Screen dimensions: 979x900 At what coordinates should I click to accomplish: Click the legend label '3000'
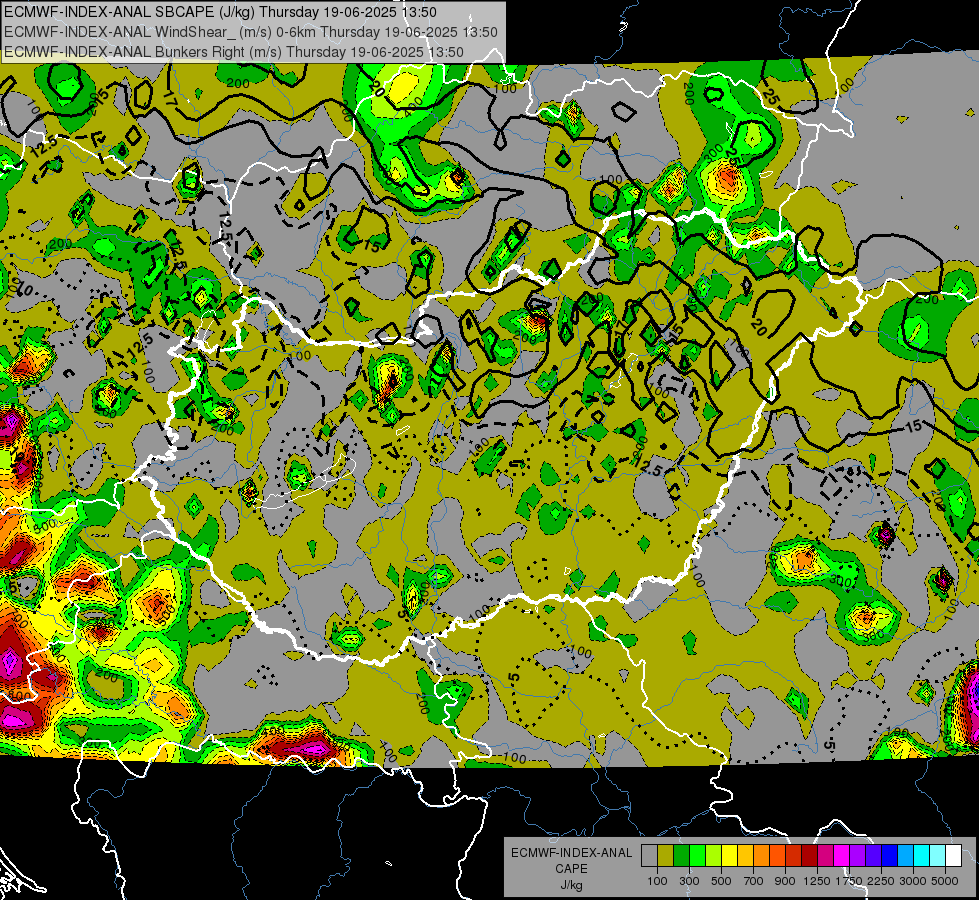[x=913, y=881]
